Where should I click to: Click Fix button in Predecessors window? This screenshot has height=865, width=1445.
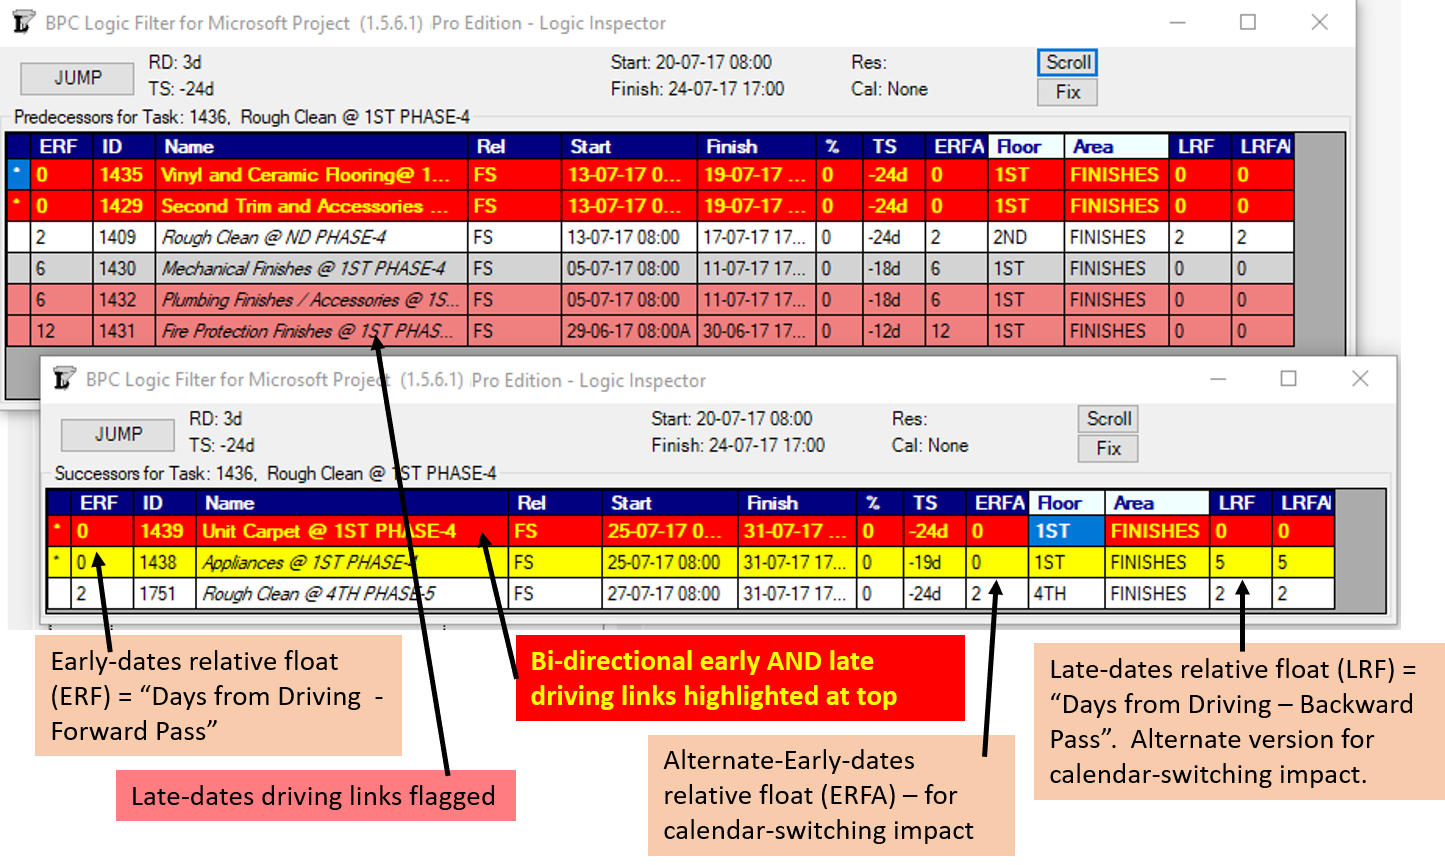point(1068,92)
